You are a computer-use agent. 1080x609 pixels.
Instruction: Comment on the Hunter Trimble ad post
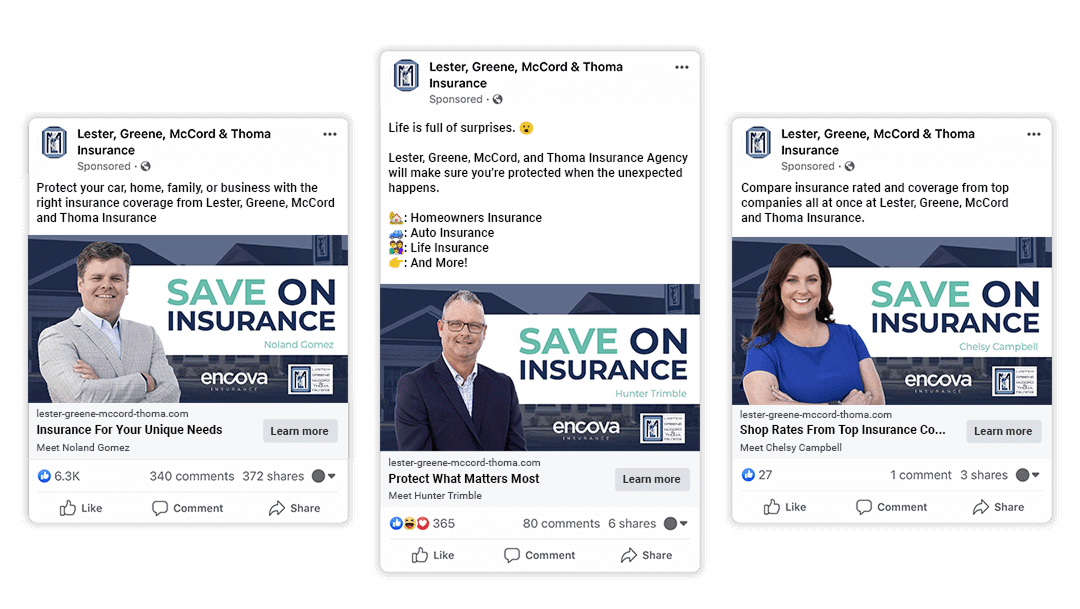539,555
